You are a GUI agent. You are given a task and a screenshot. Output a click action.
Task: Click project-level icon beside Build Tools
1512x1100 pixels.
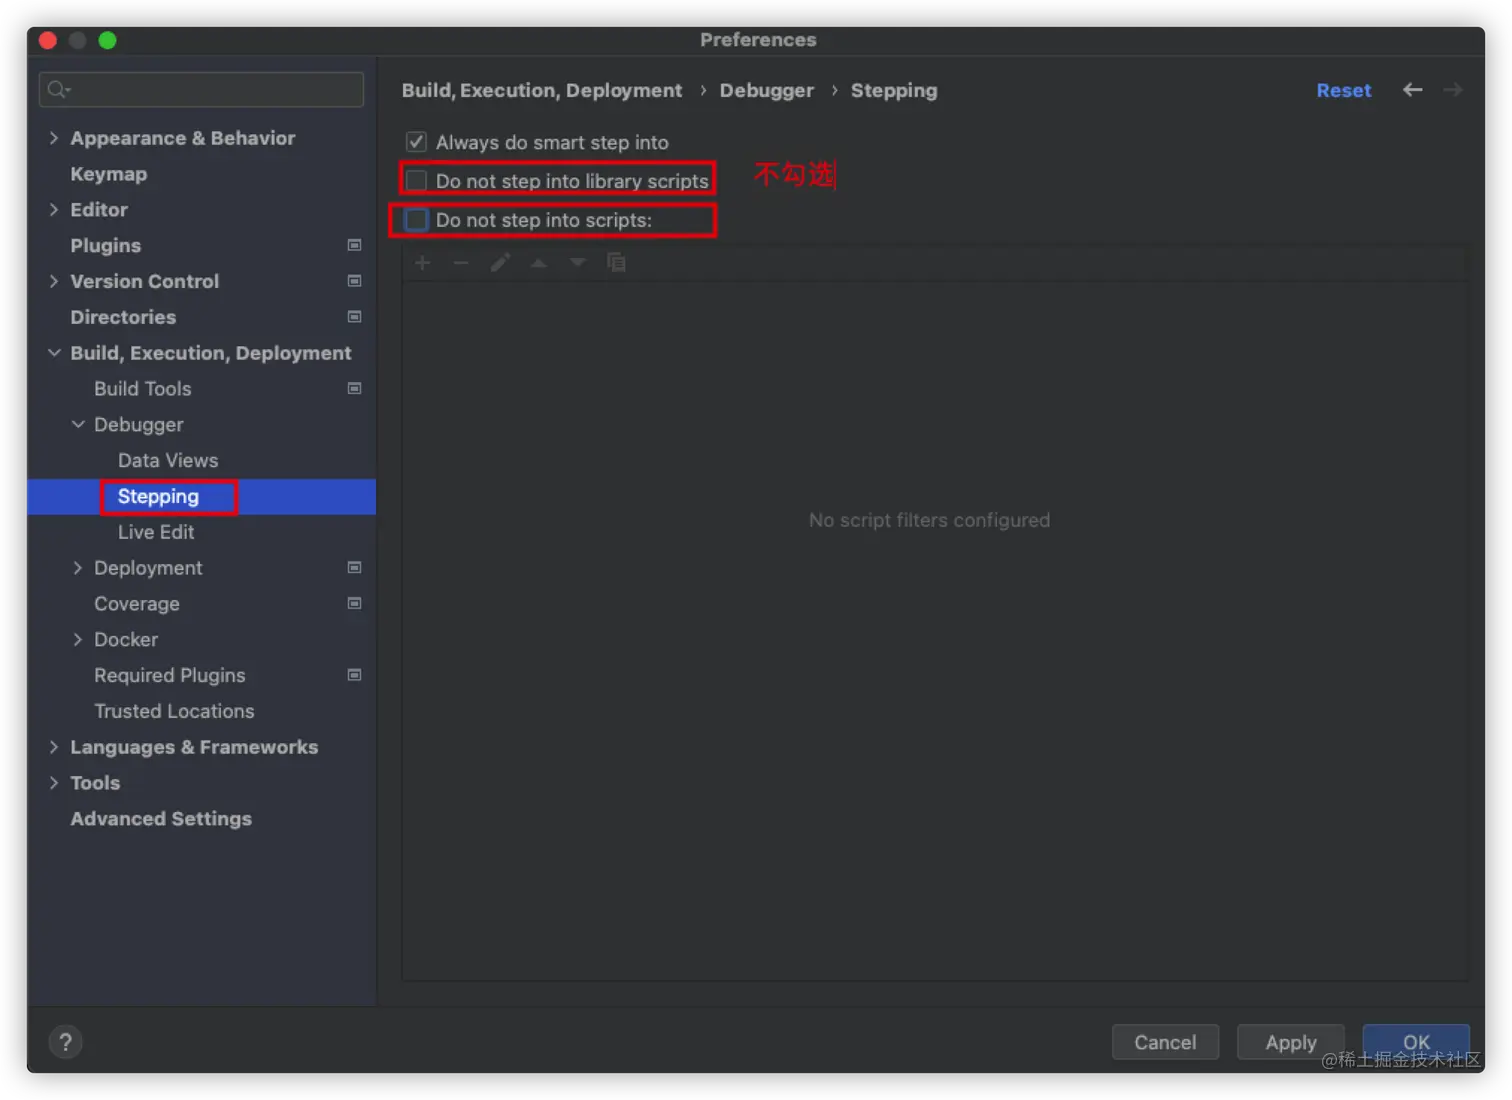(x=354, y=389)
